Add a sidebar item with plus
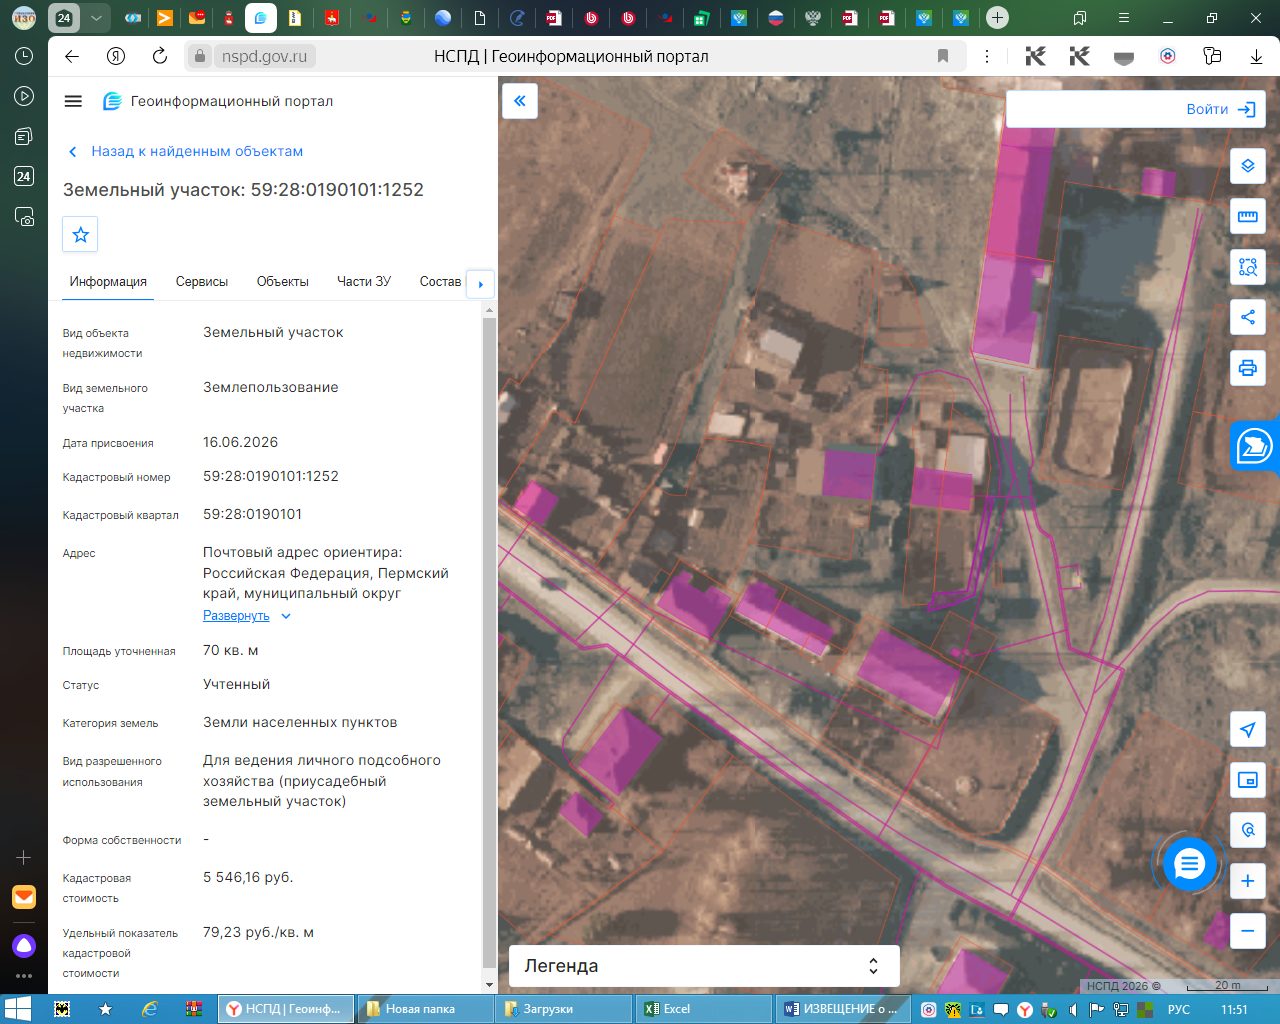Viewport: 1280px width, 1024px height. coord(24,858)
